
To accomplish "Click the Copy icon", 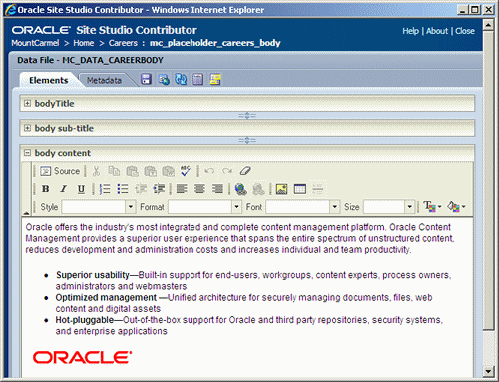I will [114, 171].
